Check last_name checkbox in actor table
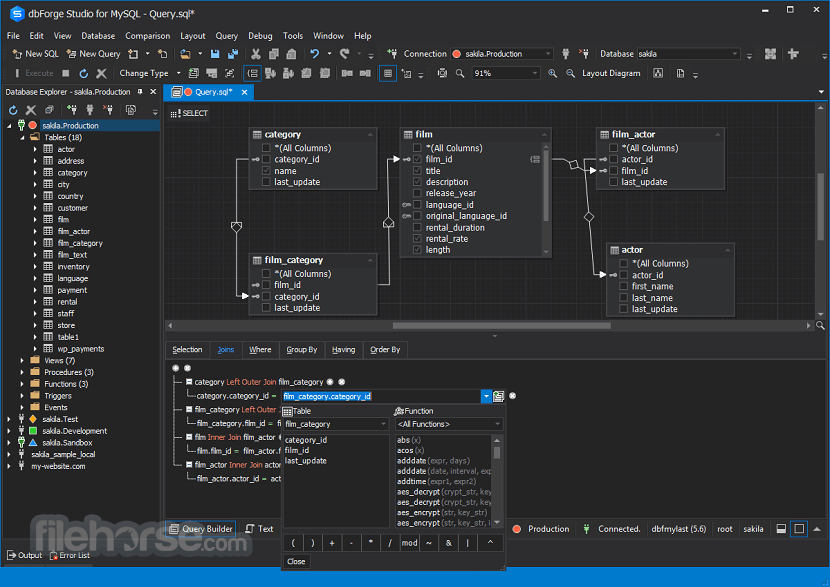This screenshot has height=587, width=830. (x=624, y=298)
